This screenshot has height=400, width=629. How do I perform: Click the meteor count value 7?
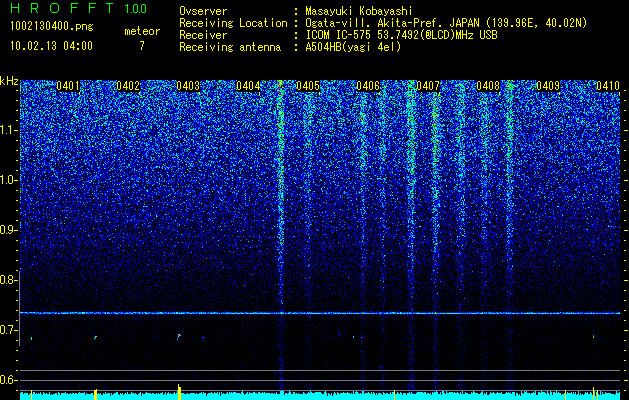[142, 46]
